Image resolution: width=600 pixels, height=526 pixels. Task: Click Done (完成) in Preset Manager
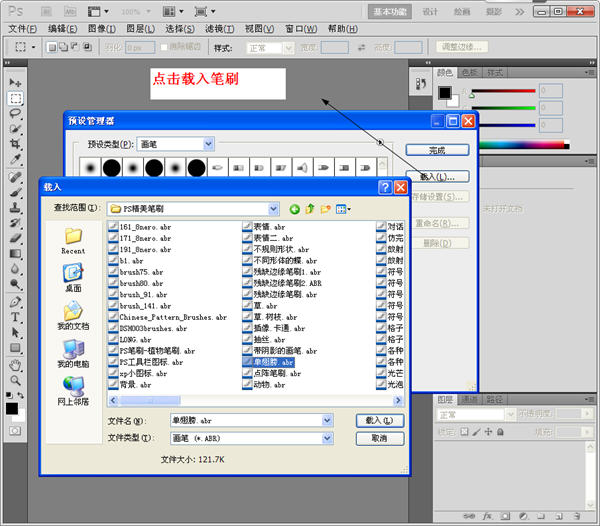(436, 150)
